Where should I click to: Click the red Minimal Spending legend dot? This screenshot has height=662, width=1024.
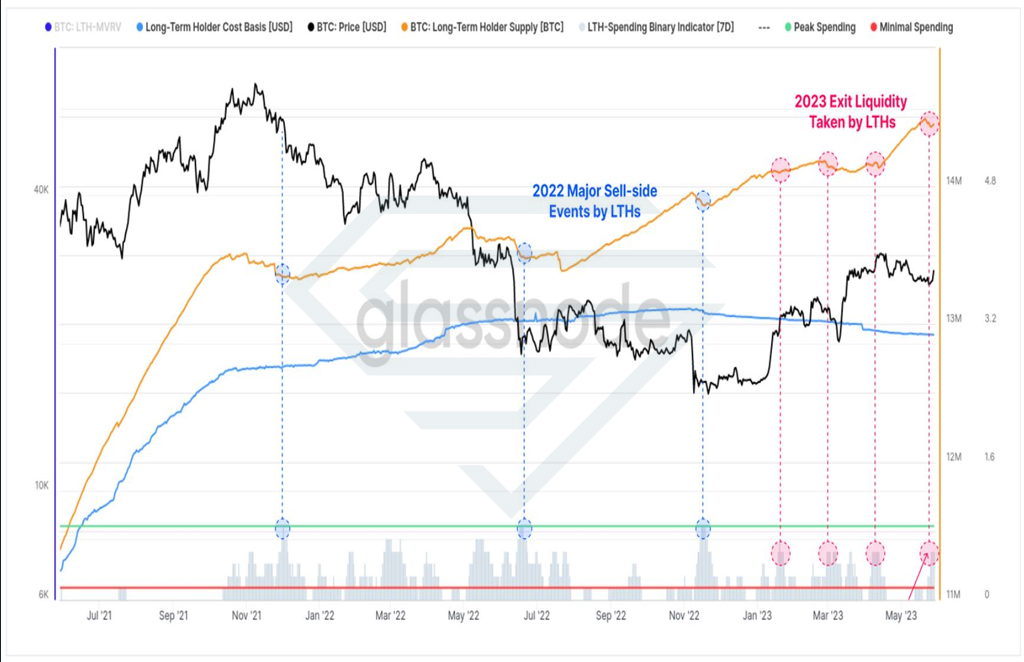(874, 27)
